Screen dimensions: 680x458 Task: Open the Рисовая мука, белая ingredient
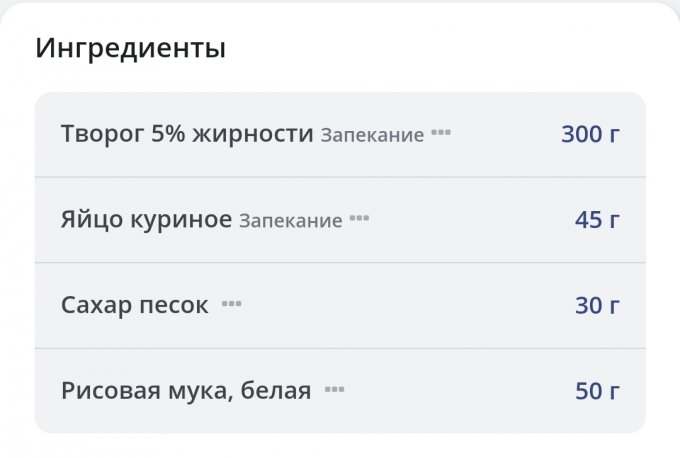pyautogui.click(x=186, y=391)
